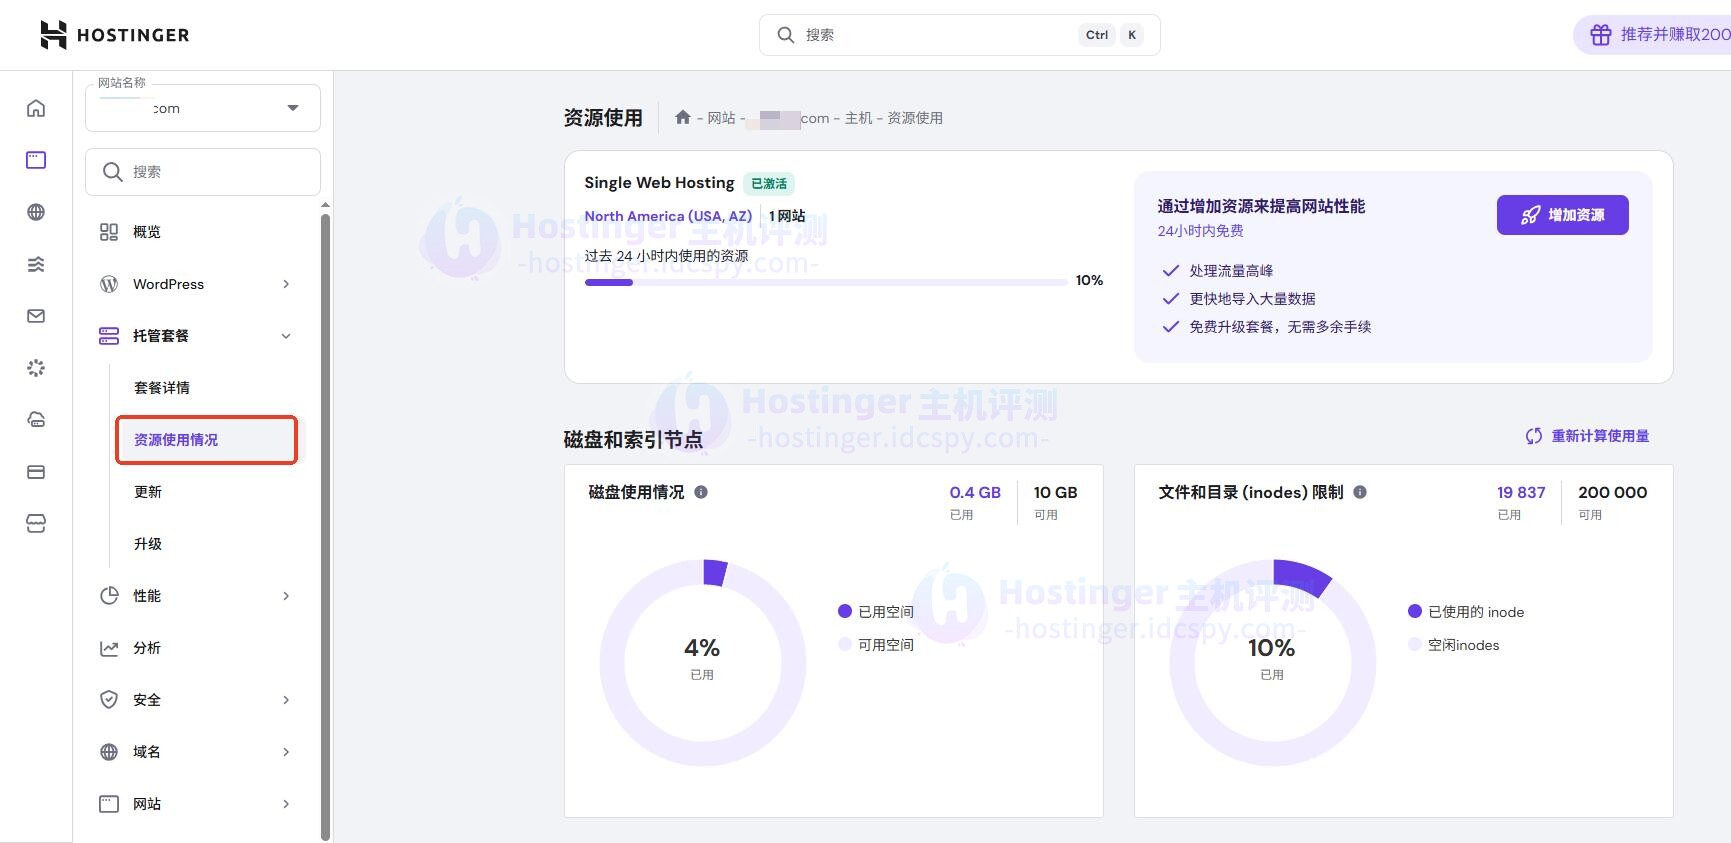The height and width of the screenshot is (843, 1731).
Task: Select the websites icon in left rail
Action: tap(36, 160)
